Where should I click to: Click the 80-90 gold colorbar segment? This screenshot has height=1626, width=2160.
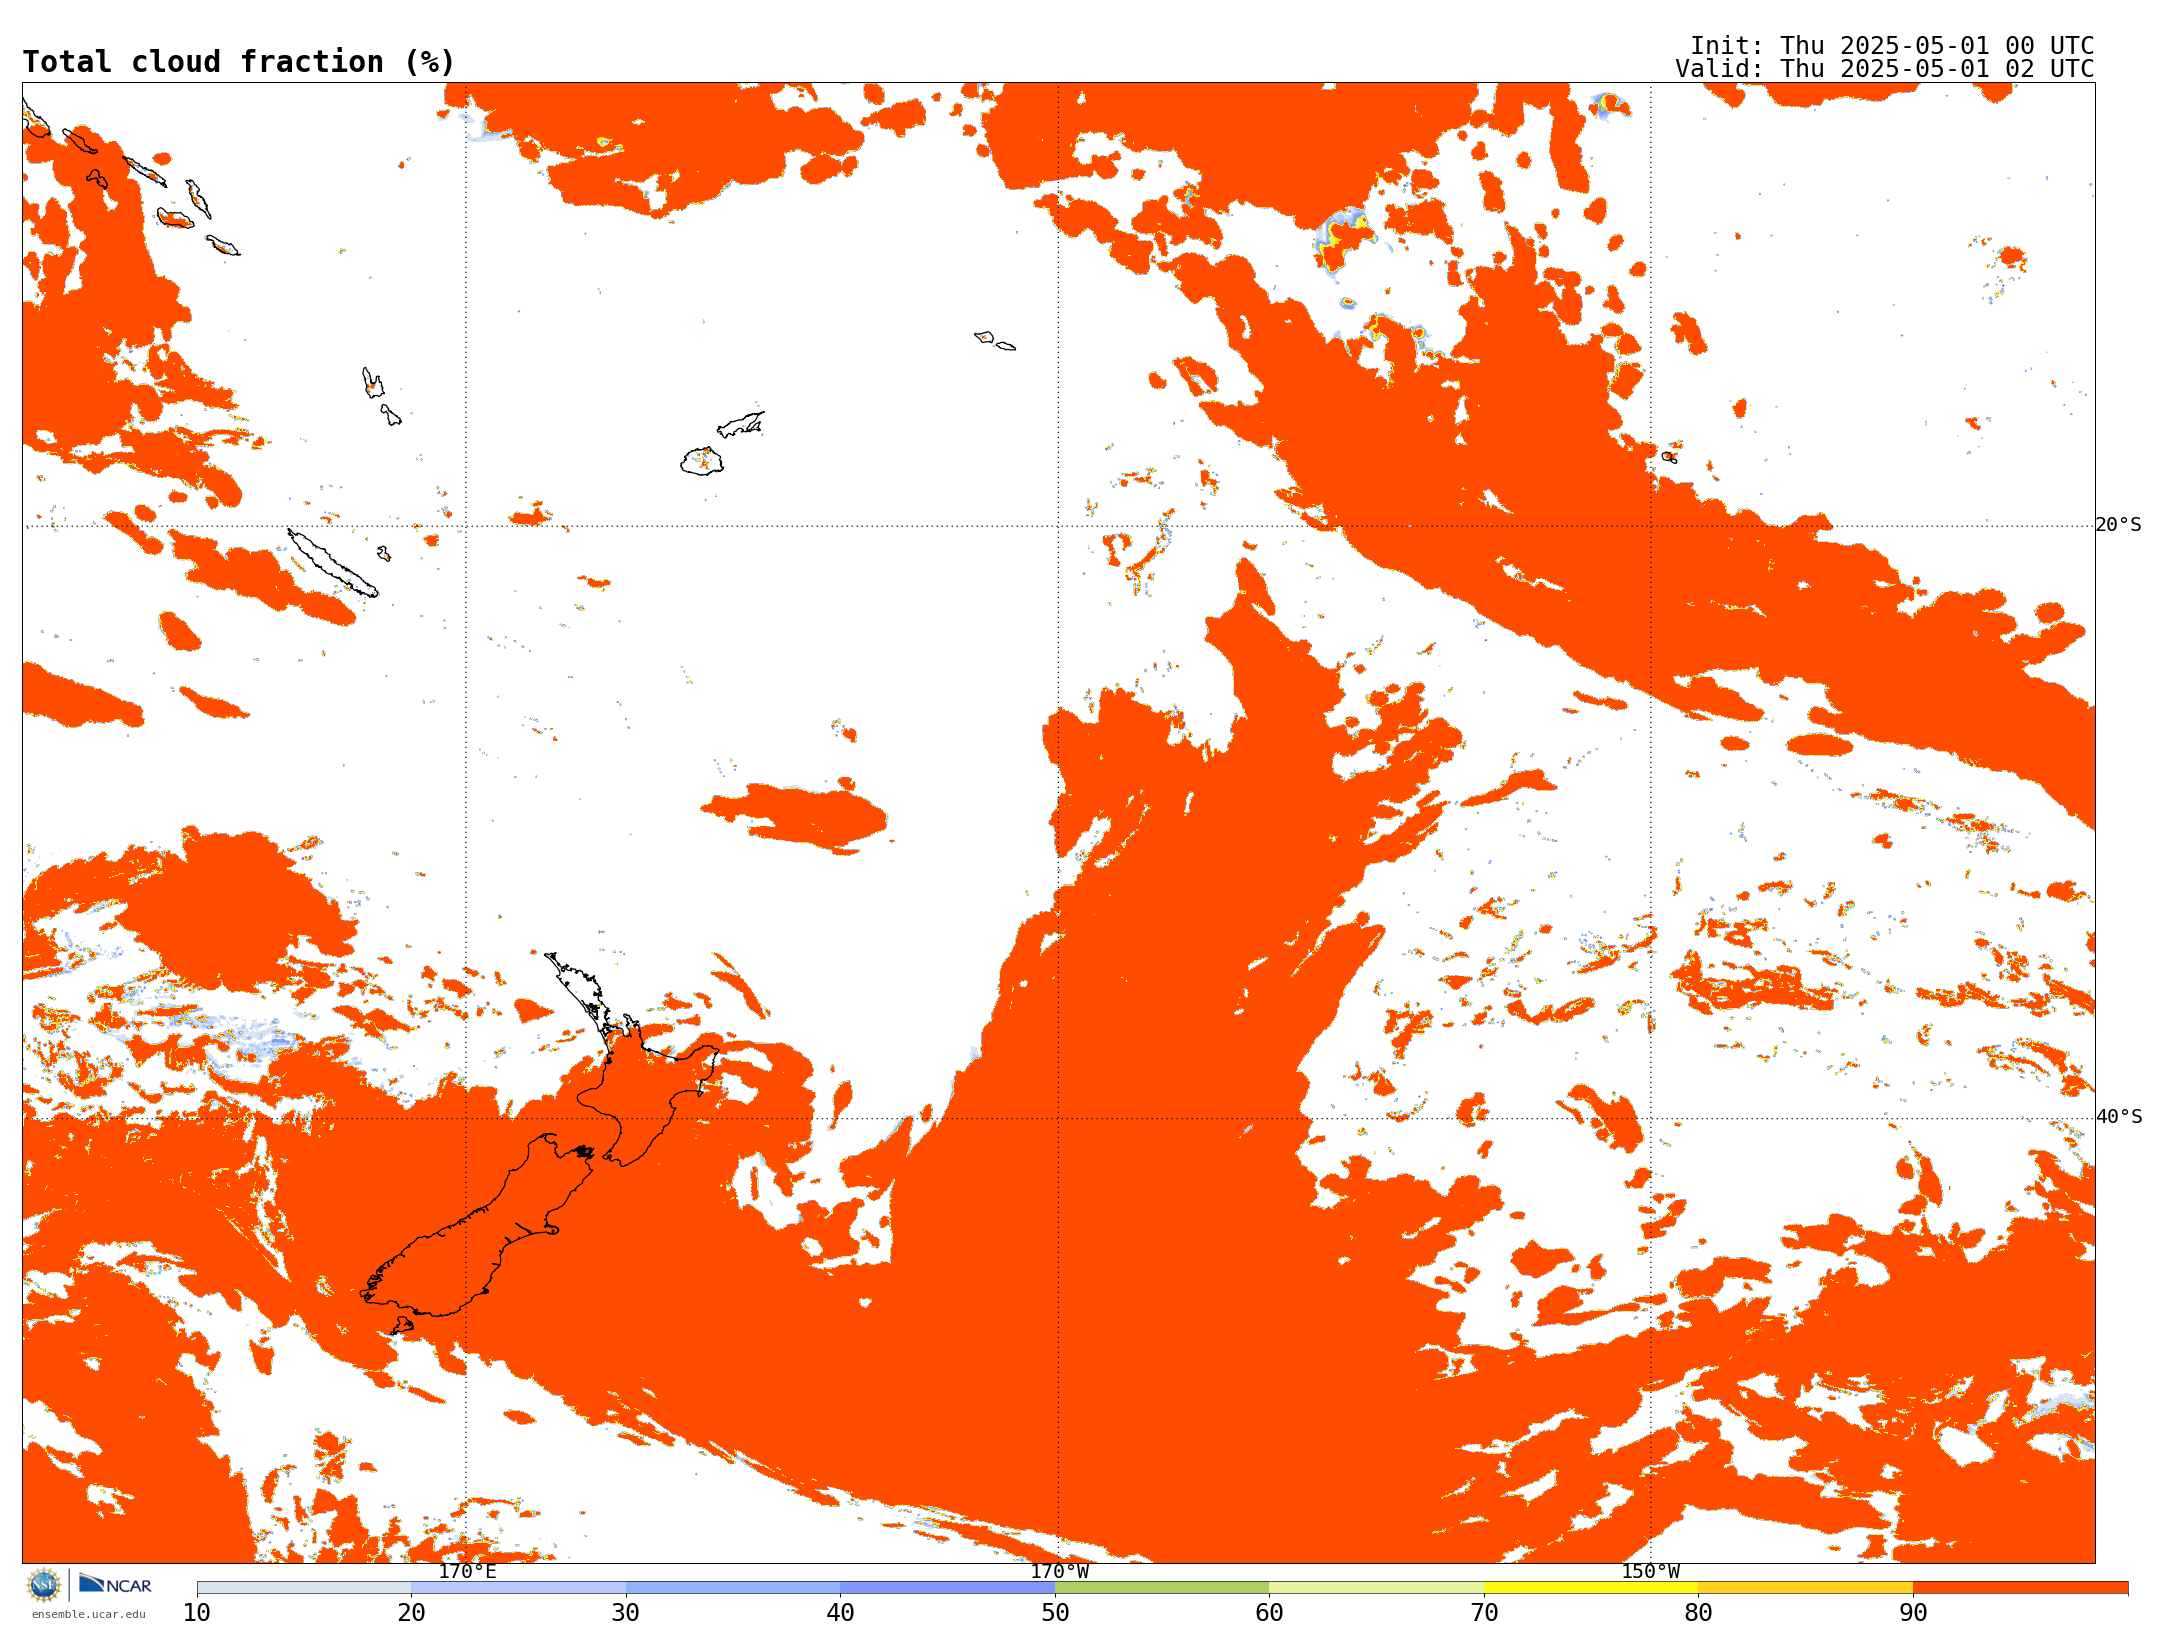pos(1806,1588)
